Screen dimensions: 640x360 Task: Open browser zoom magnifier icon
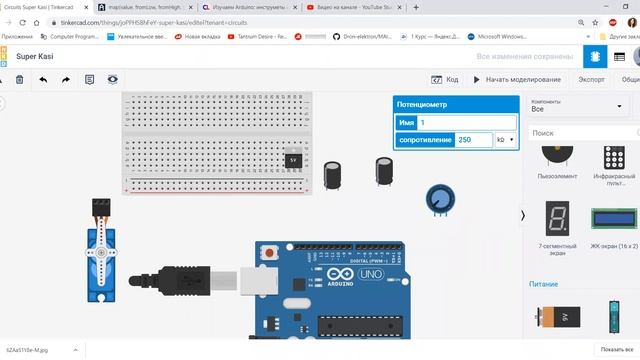[581, 23]
